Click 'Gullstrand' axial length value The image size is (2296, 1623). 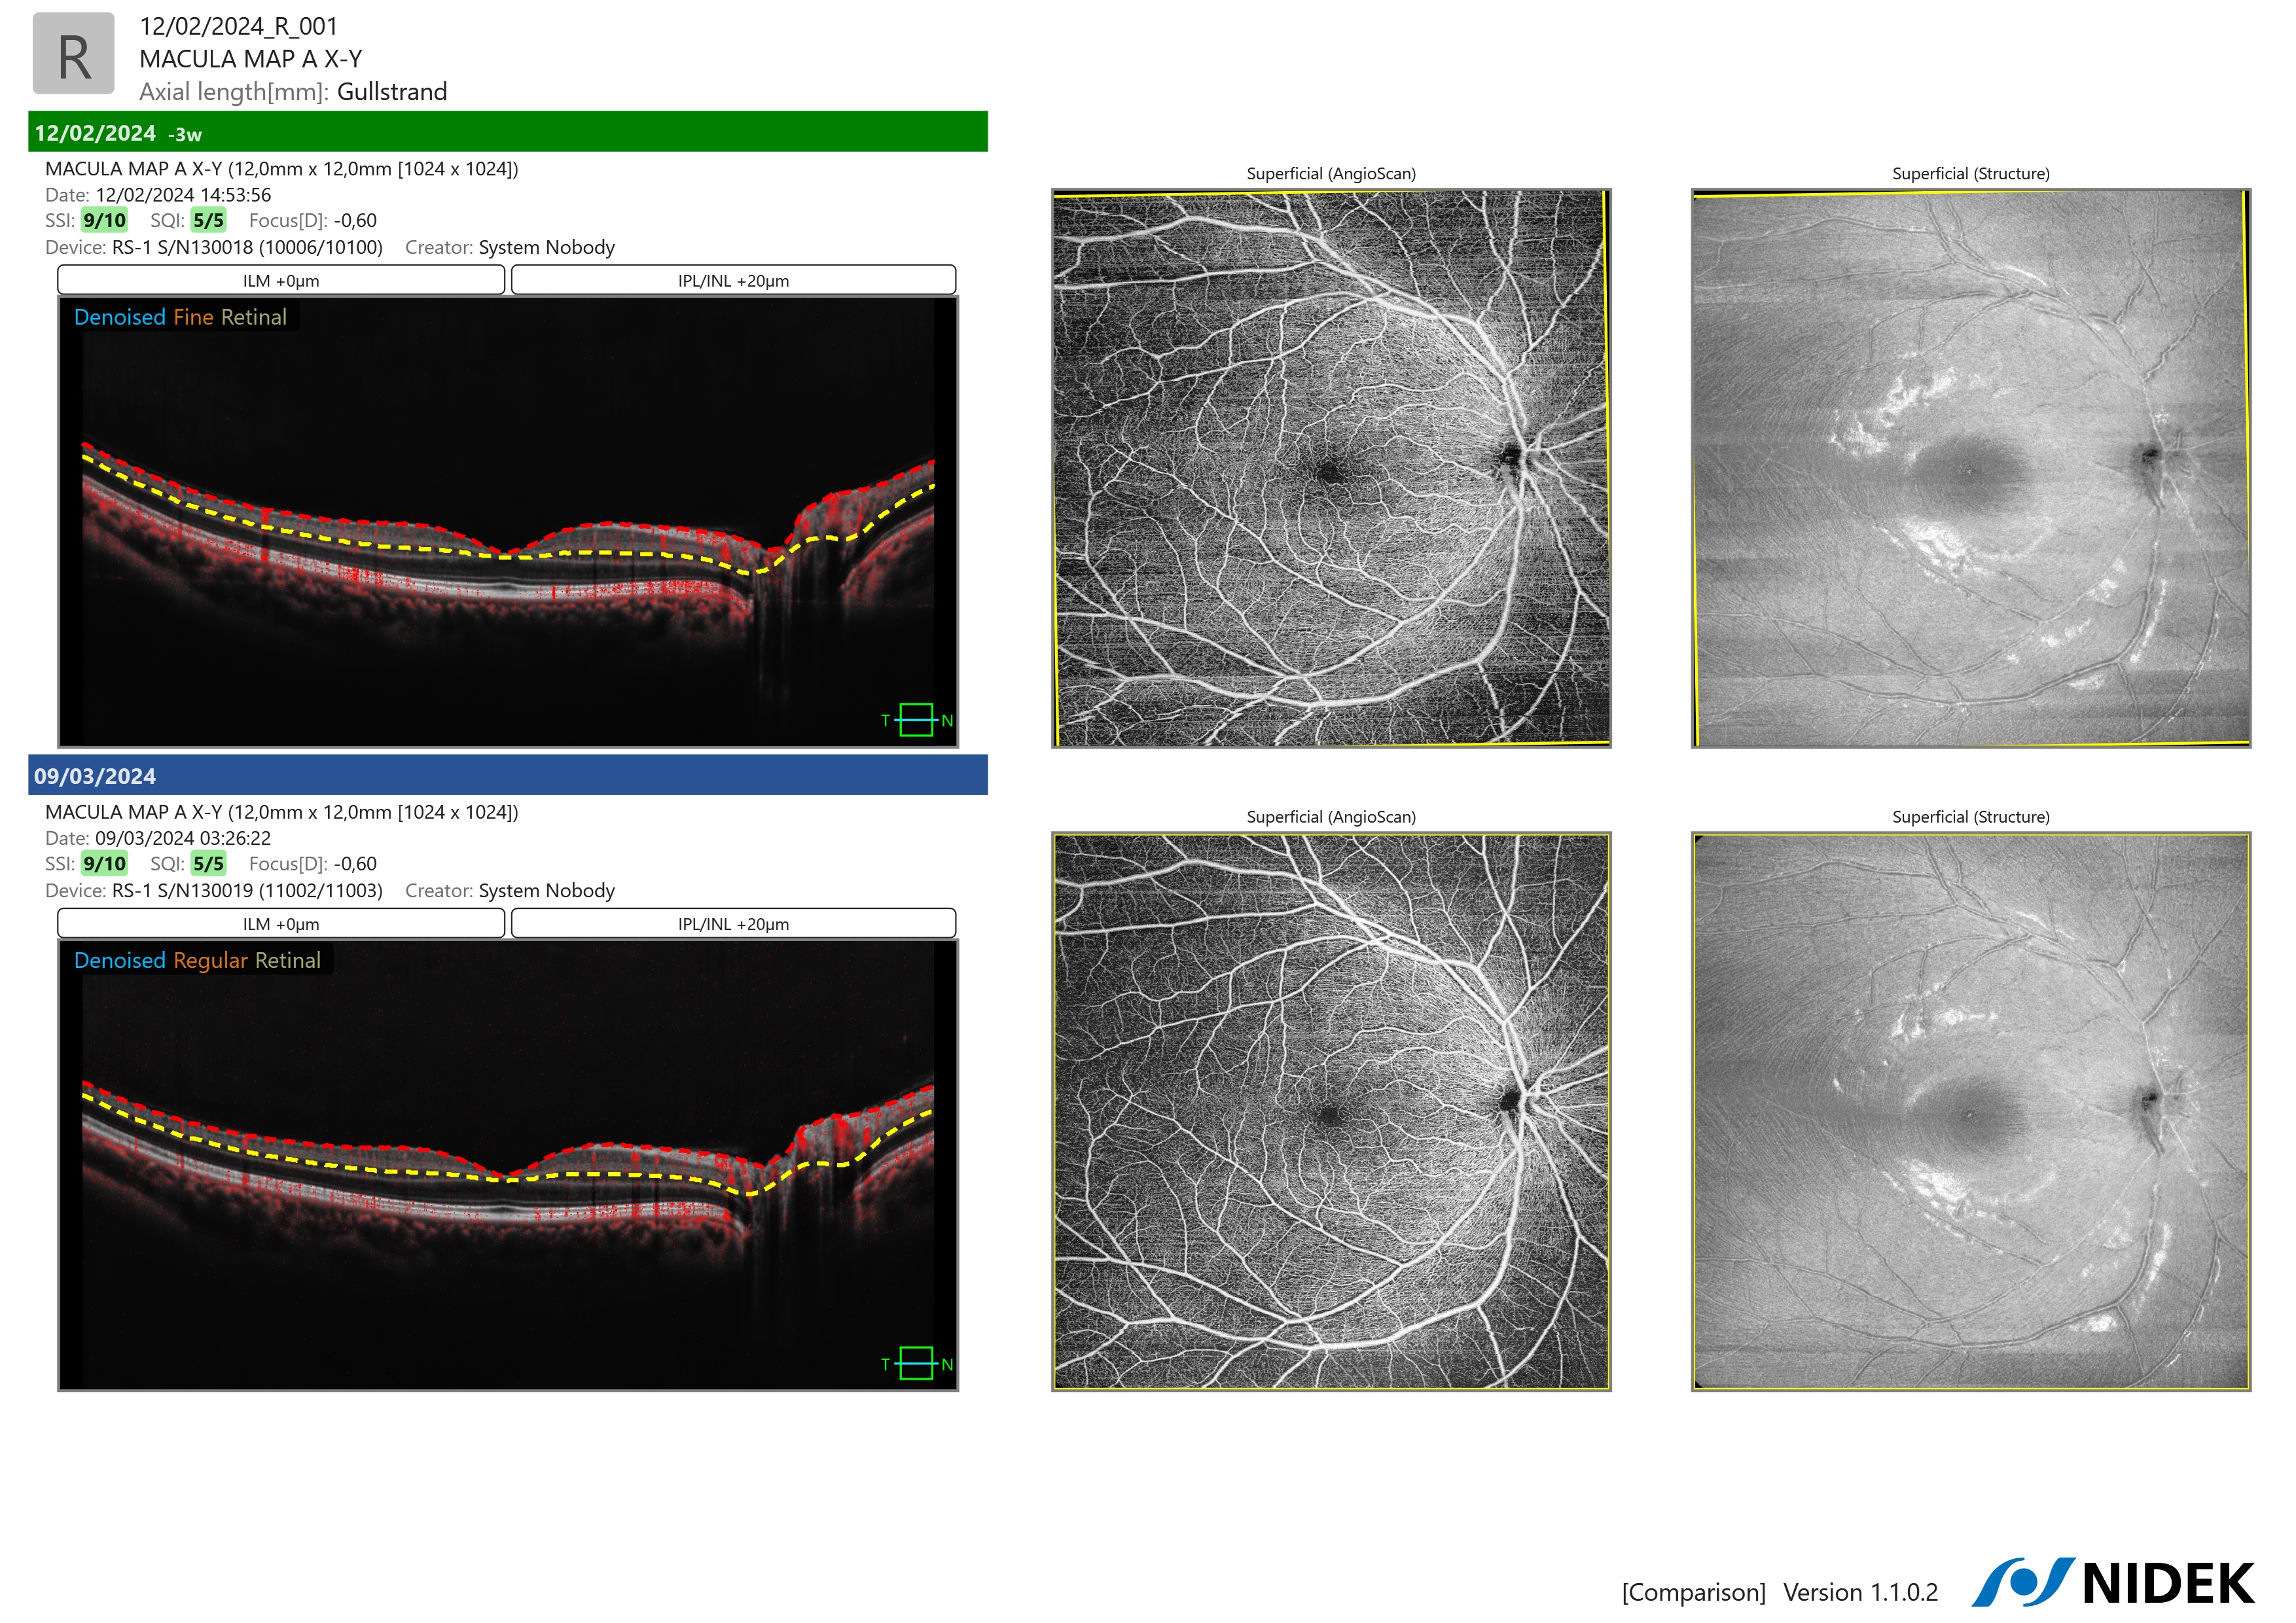point(392,92)
